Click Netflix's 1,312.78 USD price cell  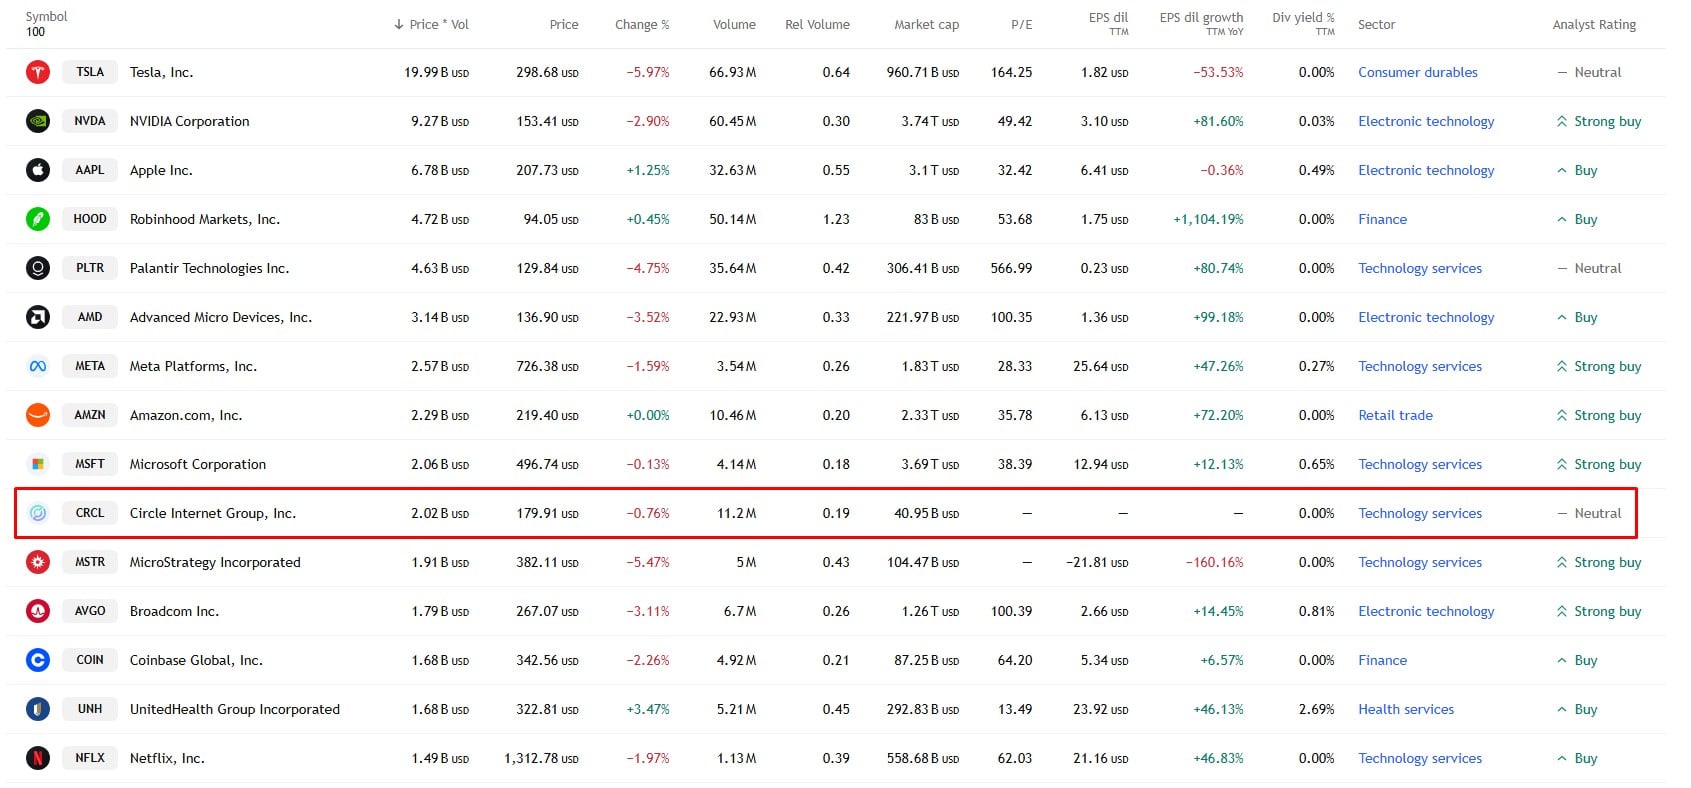pyautogui.click(x=541, y=758)
